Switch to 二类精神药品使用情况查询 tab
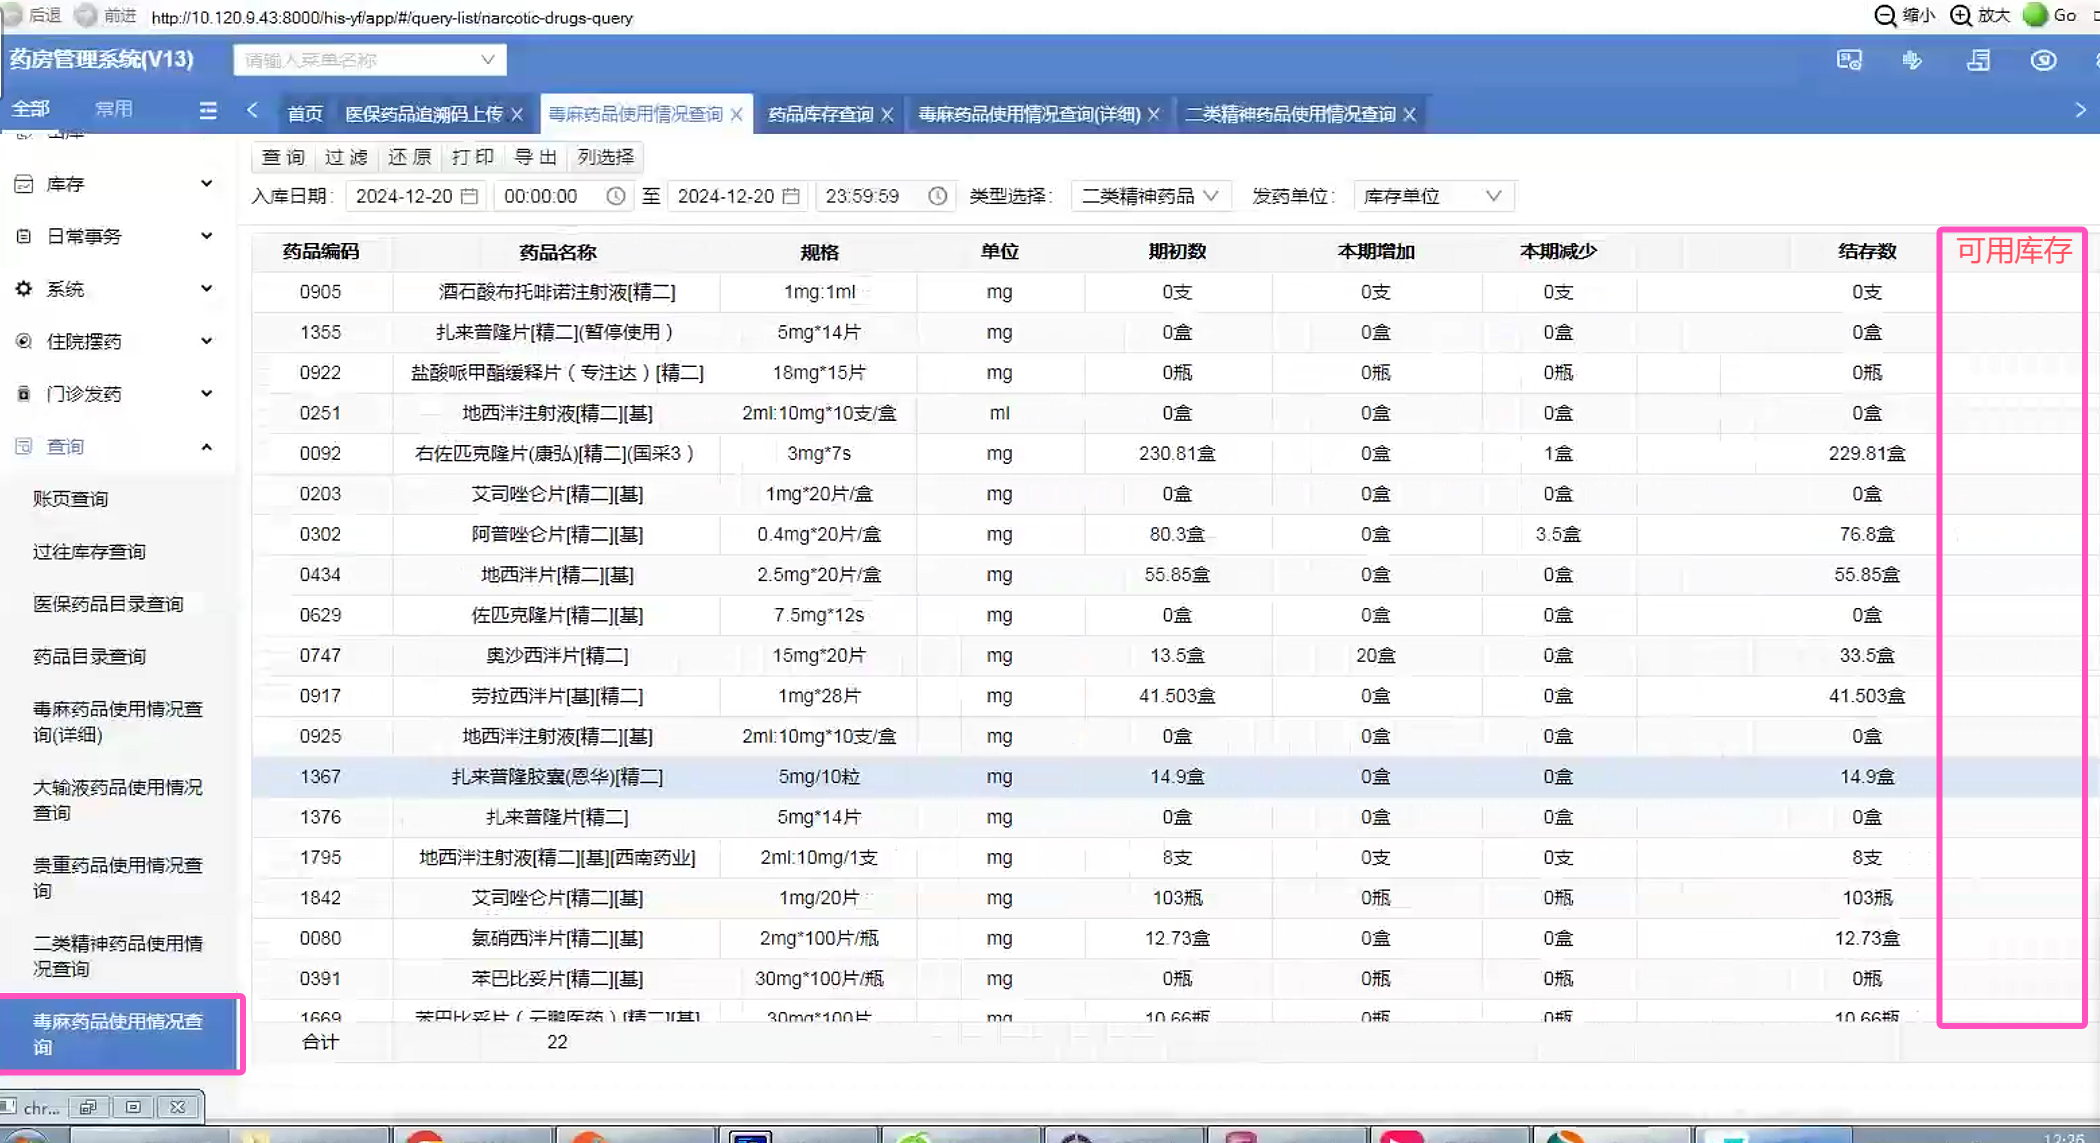 (x=1290, y=115)
